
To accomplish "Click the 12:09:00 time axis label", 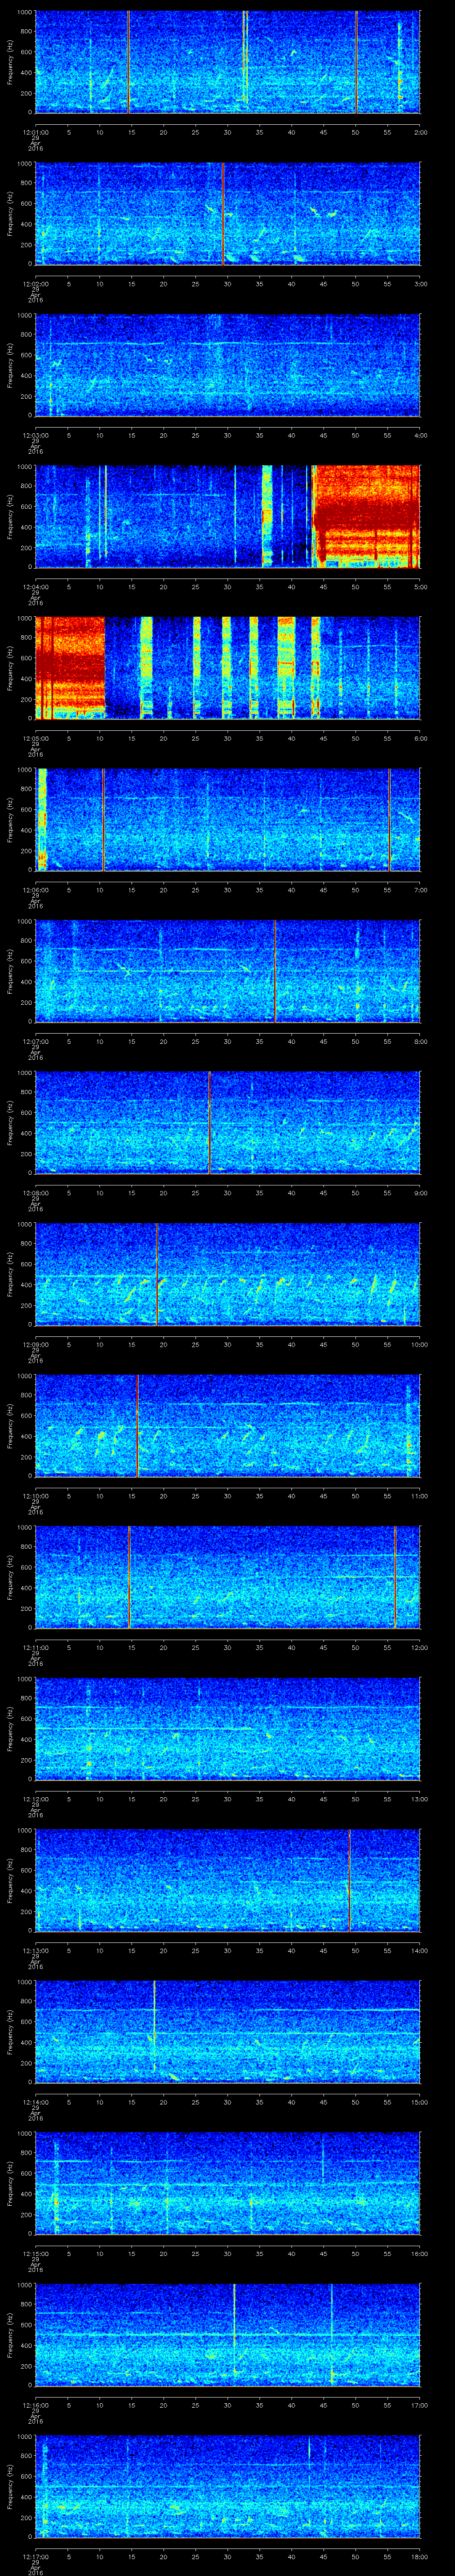I will (35, 1343).
